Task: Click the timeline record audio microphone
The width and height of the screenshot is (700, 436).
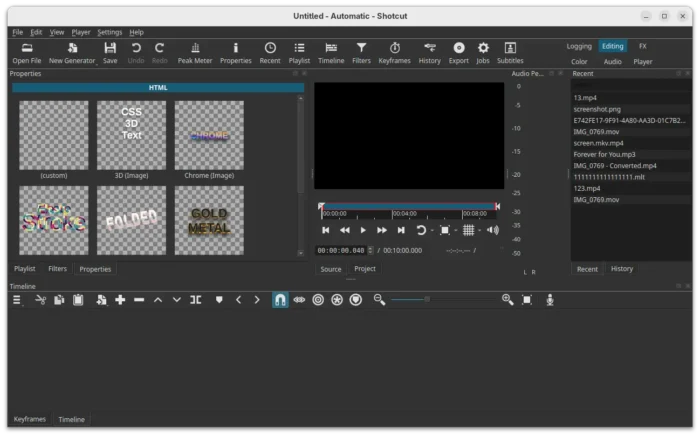Action: (550, 300)
